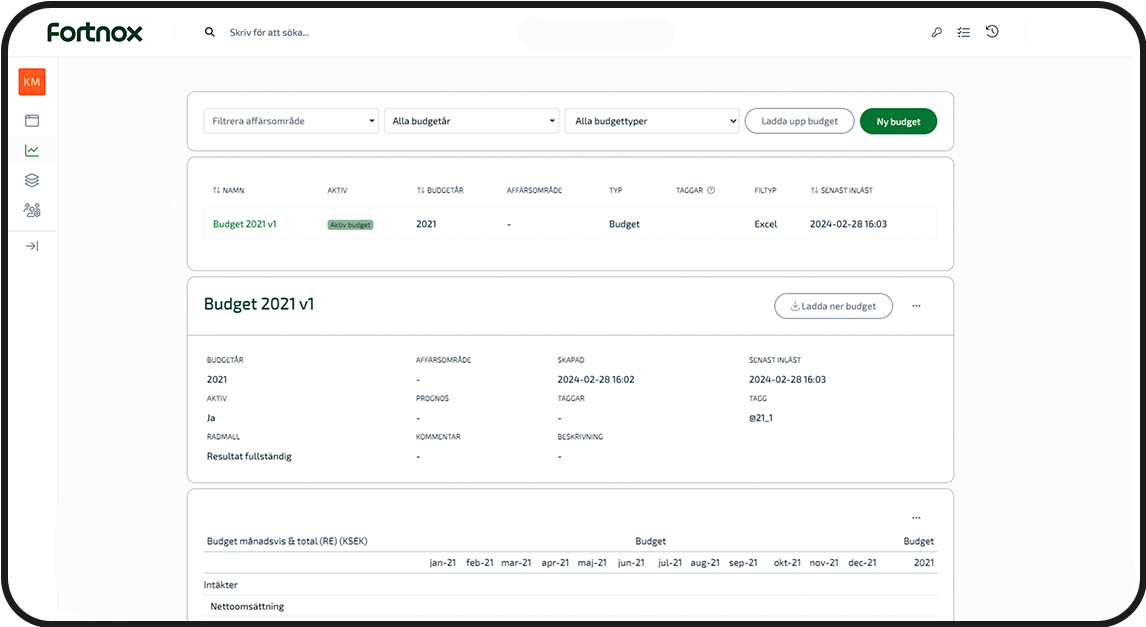Open the Budget 2021 v1 link
Image resolution: width=1146 pixels, height=627 pixels.
[245, 224]
